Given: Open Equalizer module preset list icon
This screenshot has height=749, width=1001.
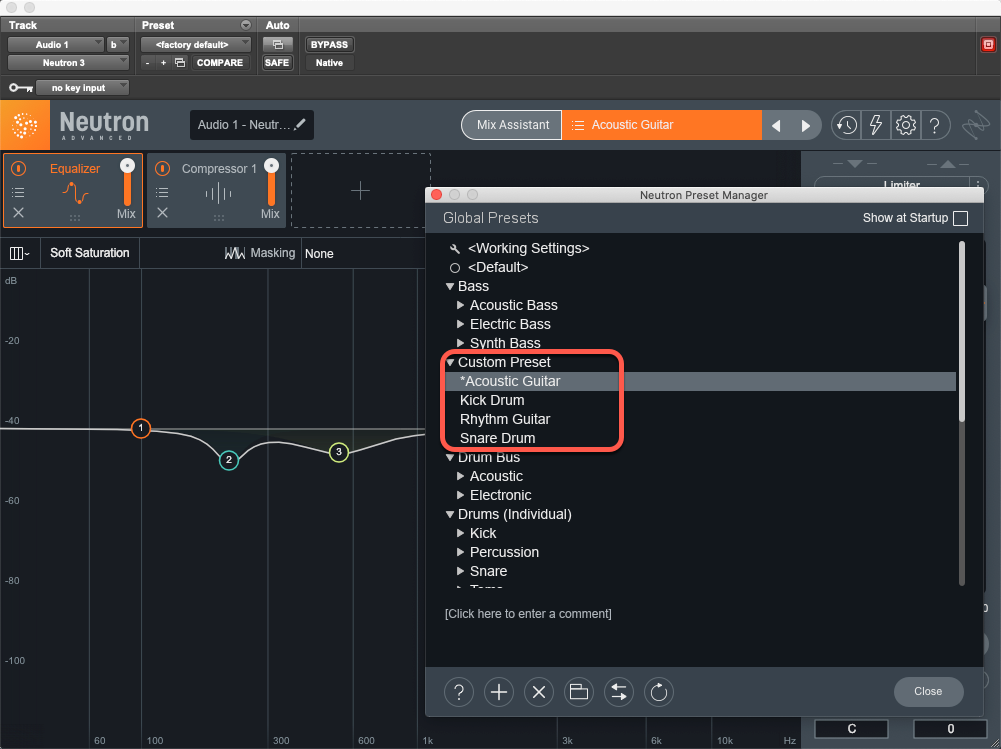Looking at the screenshot, I should [19, 192].
